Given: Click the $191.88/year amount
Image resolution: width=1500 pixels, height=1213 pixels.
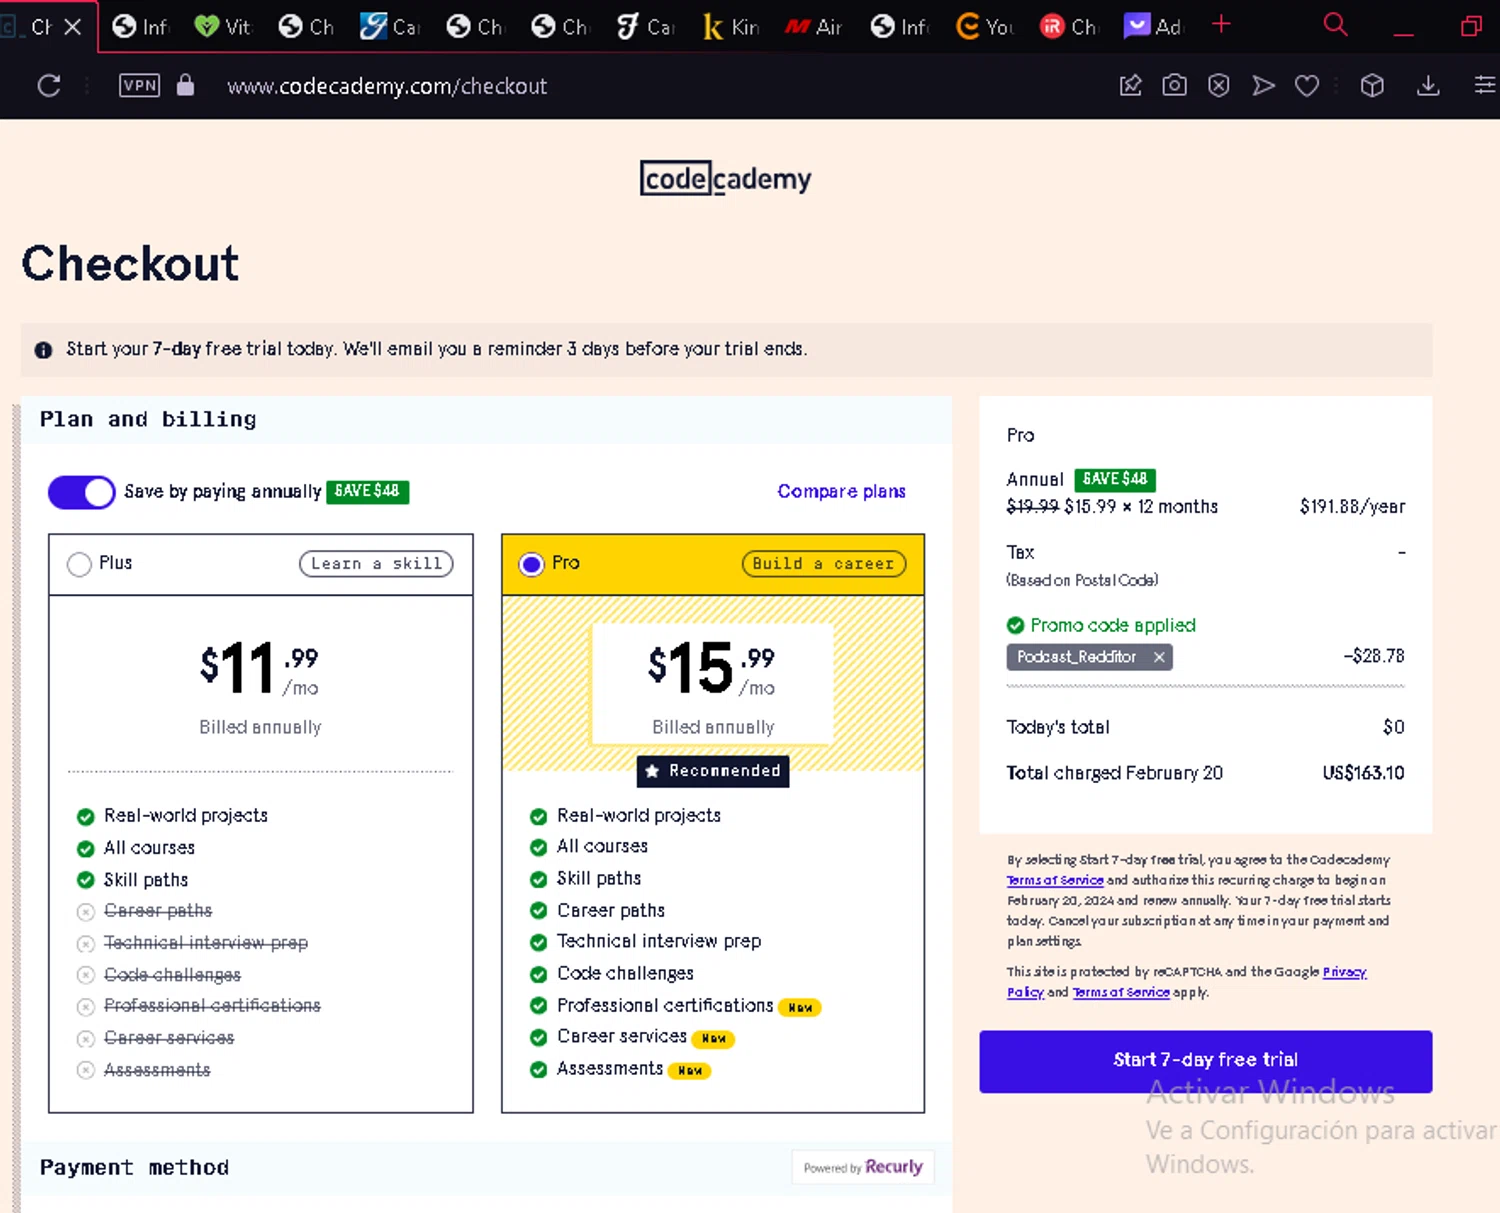Looking at the screenshot, I should coord(1352,507).
